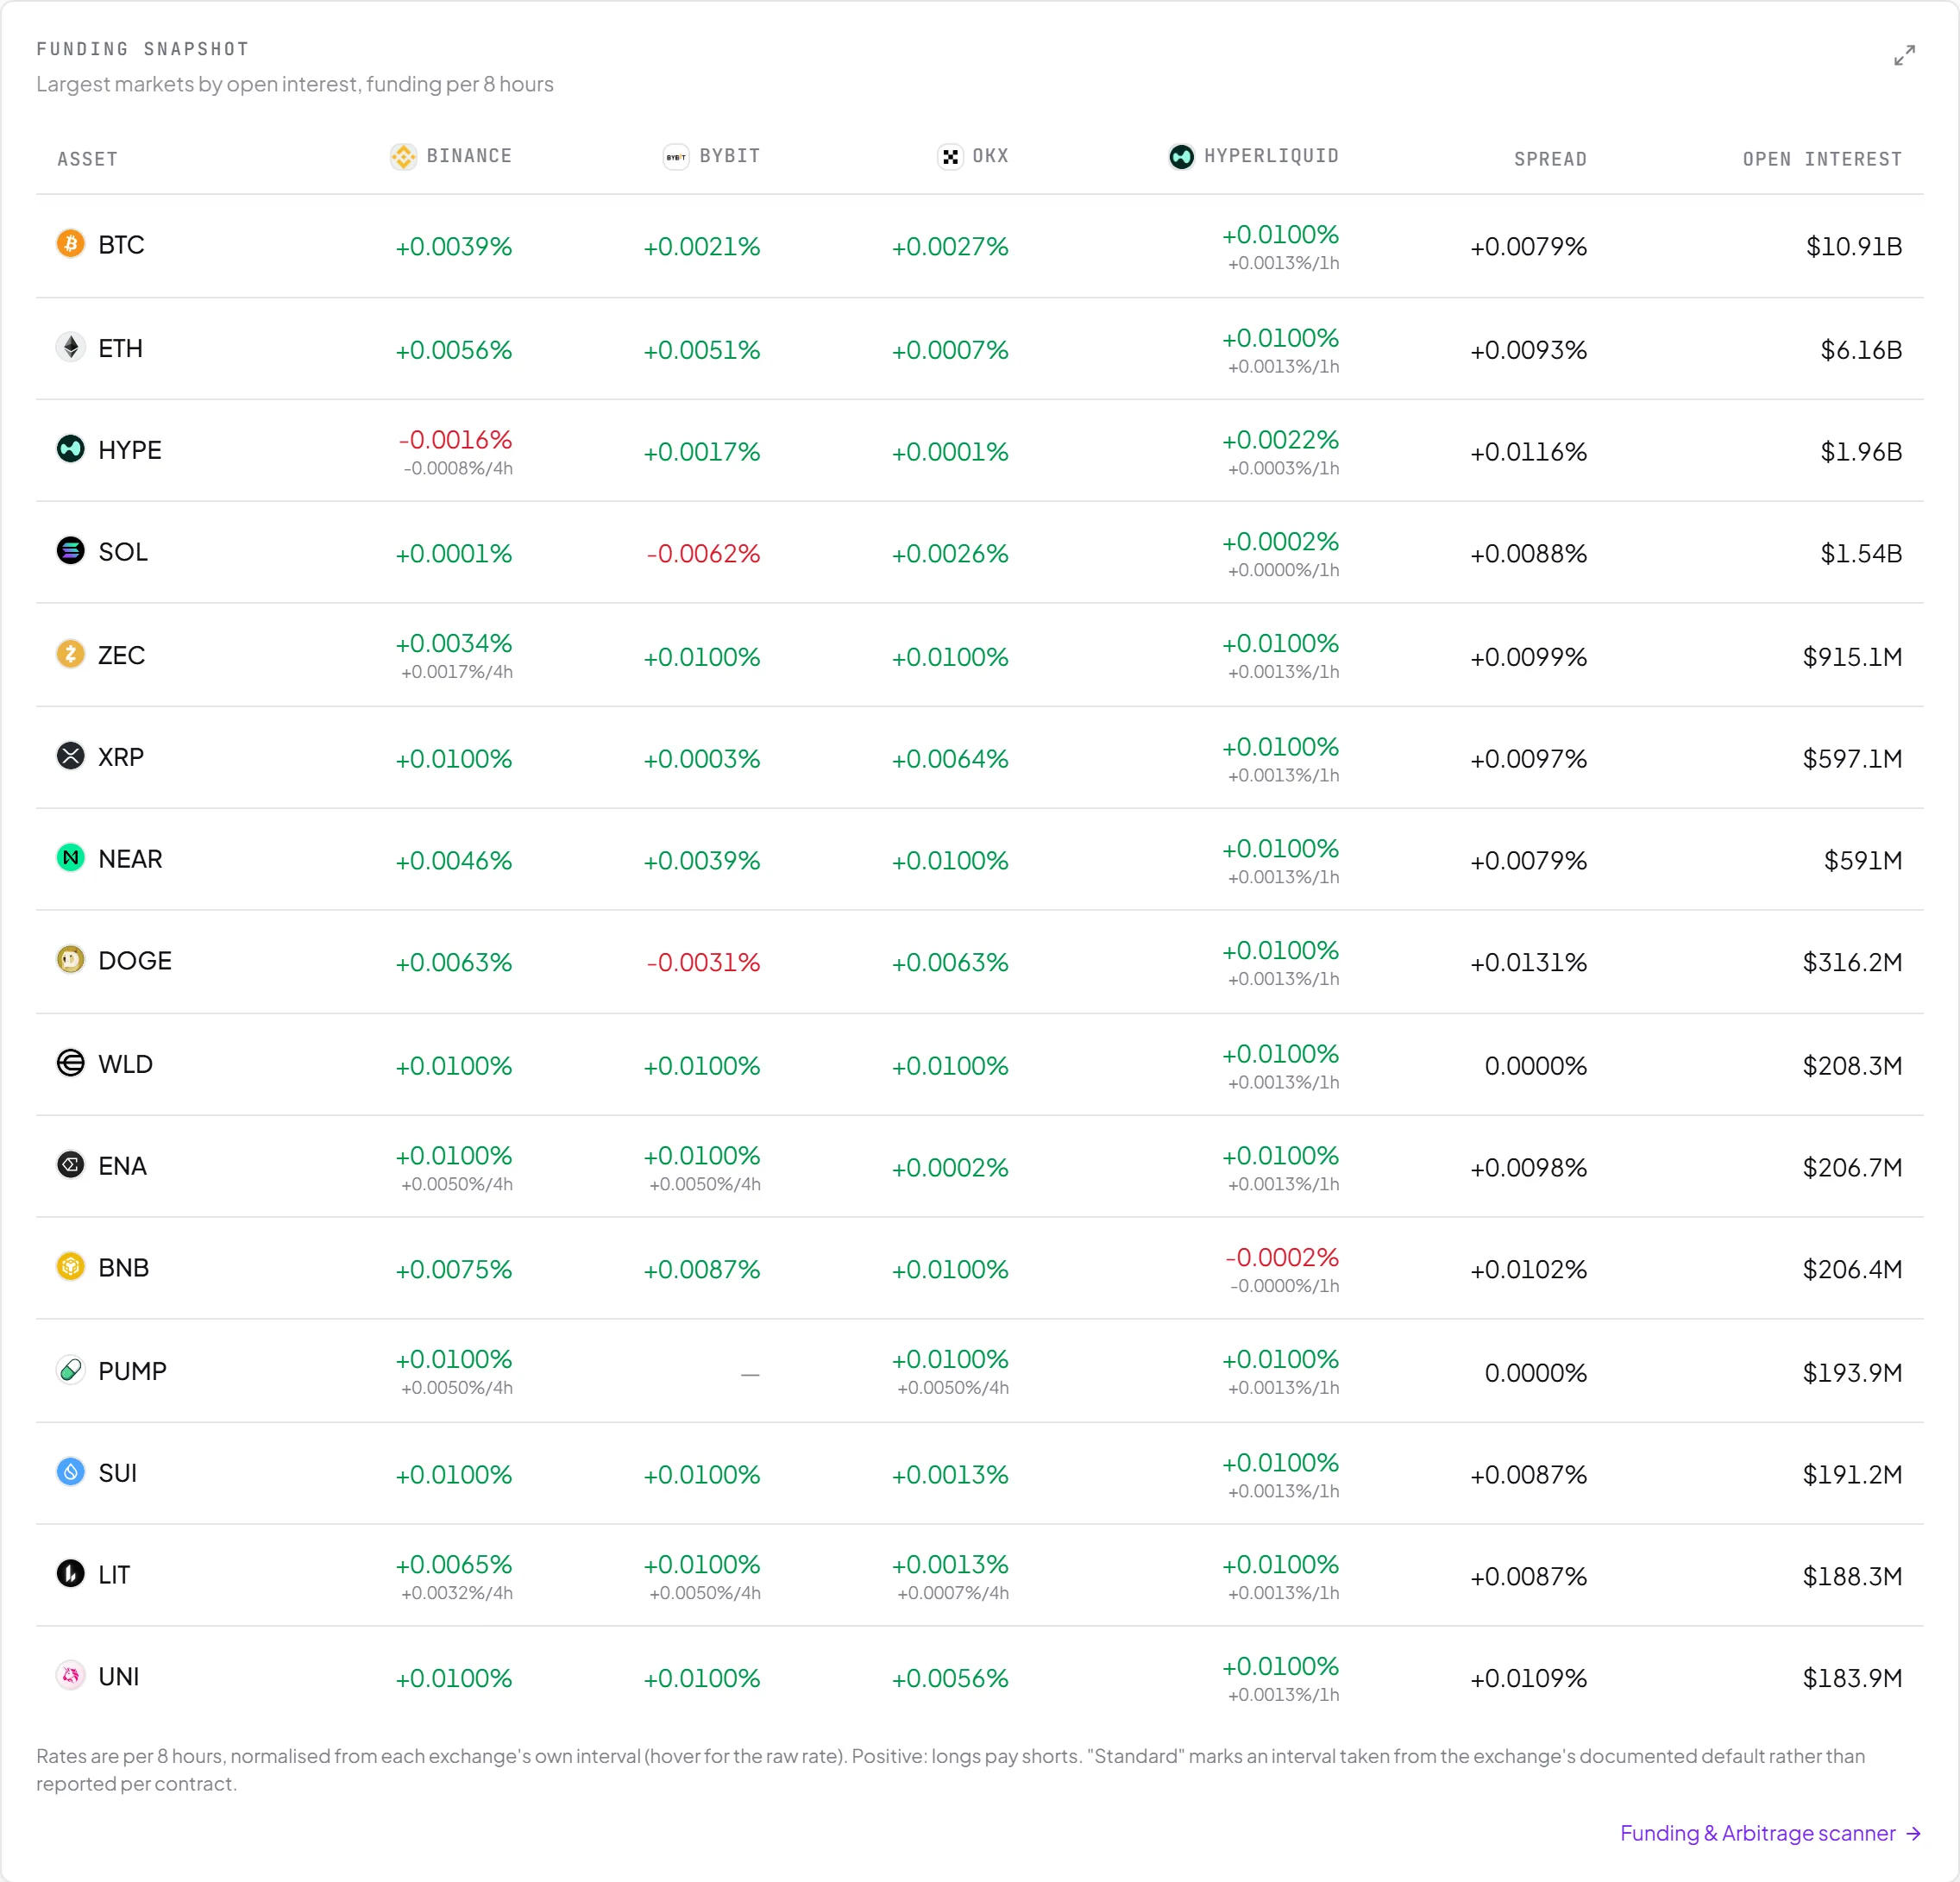Click the Open Interest column header
This screenshot has width=1960, height=1882.
click(1822, 159)
